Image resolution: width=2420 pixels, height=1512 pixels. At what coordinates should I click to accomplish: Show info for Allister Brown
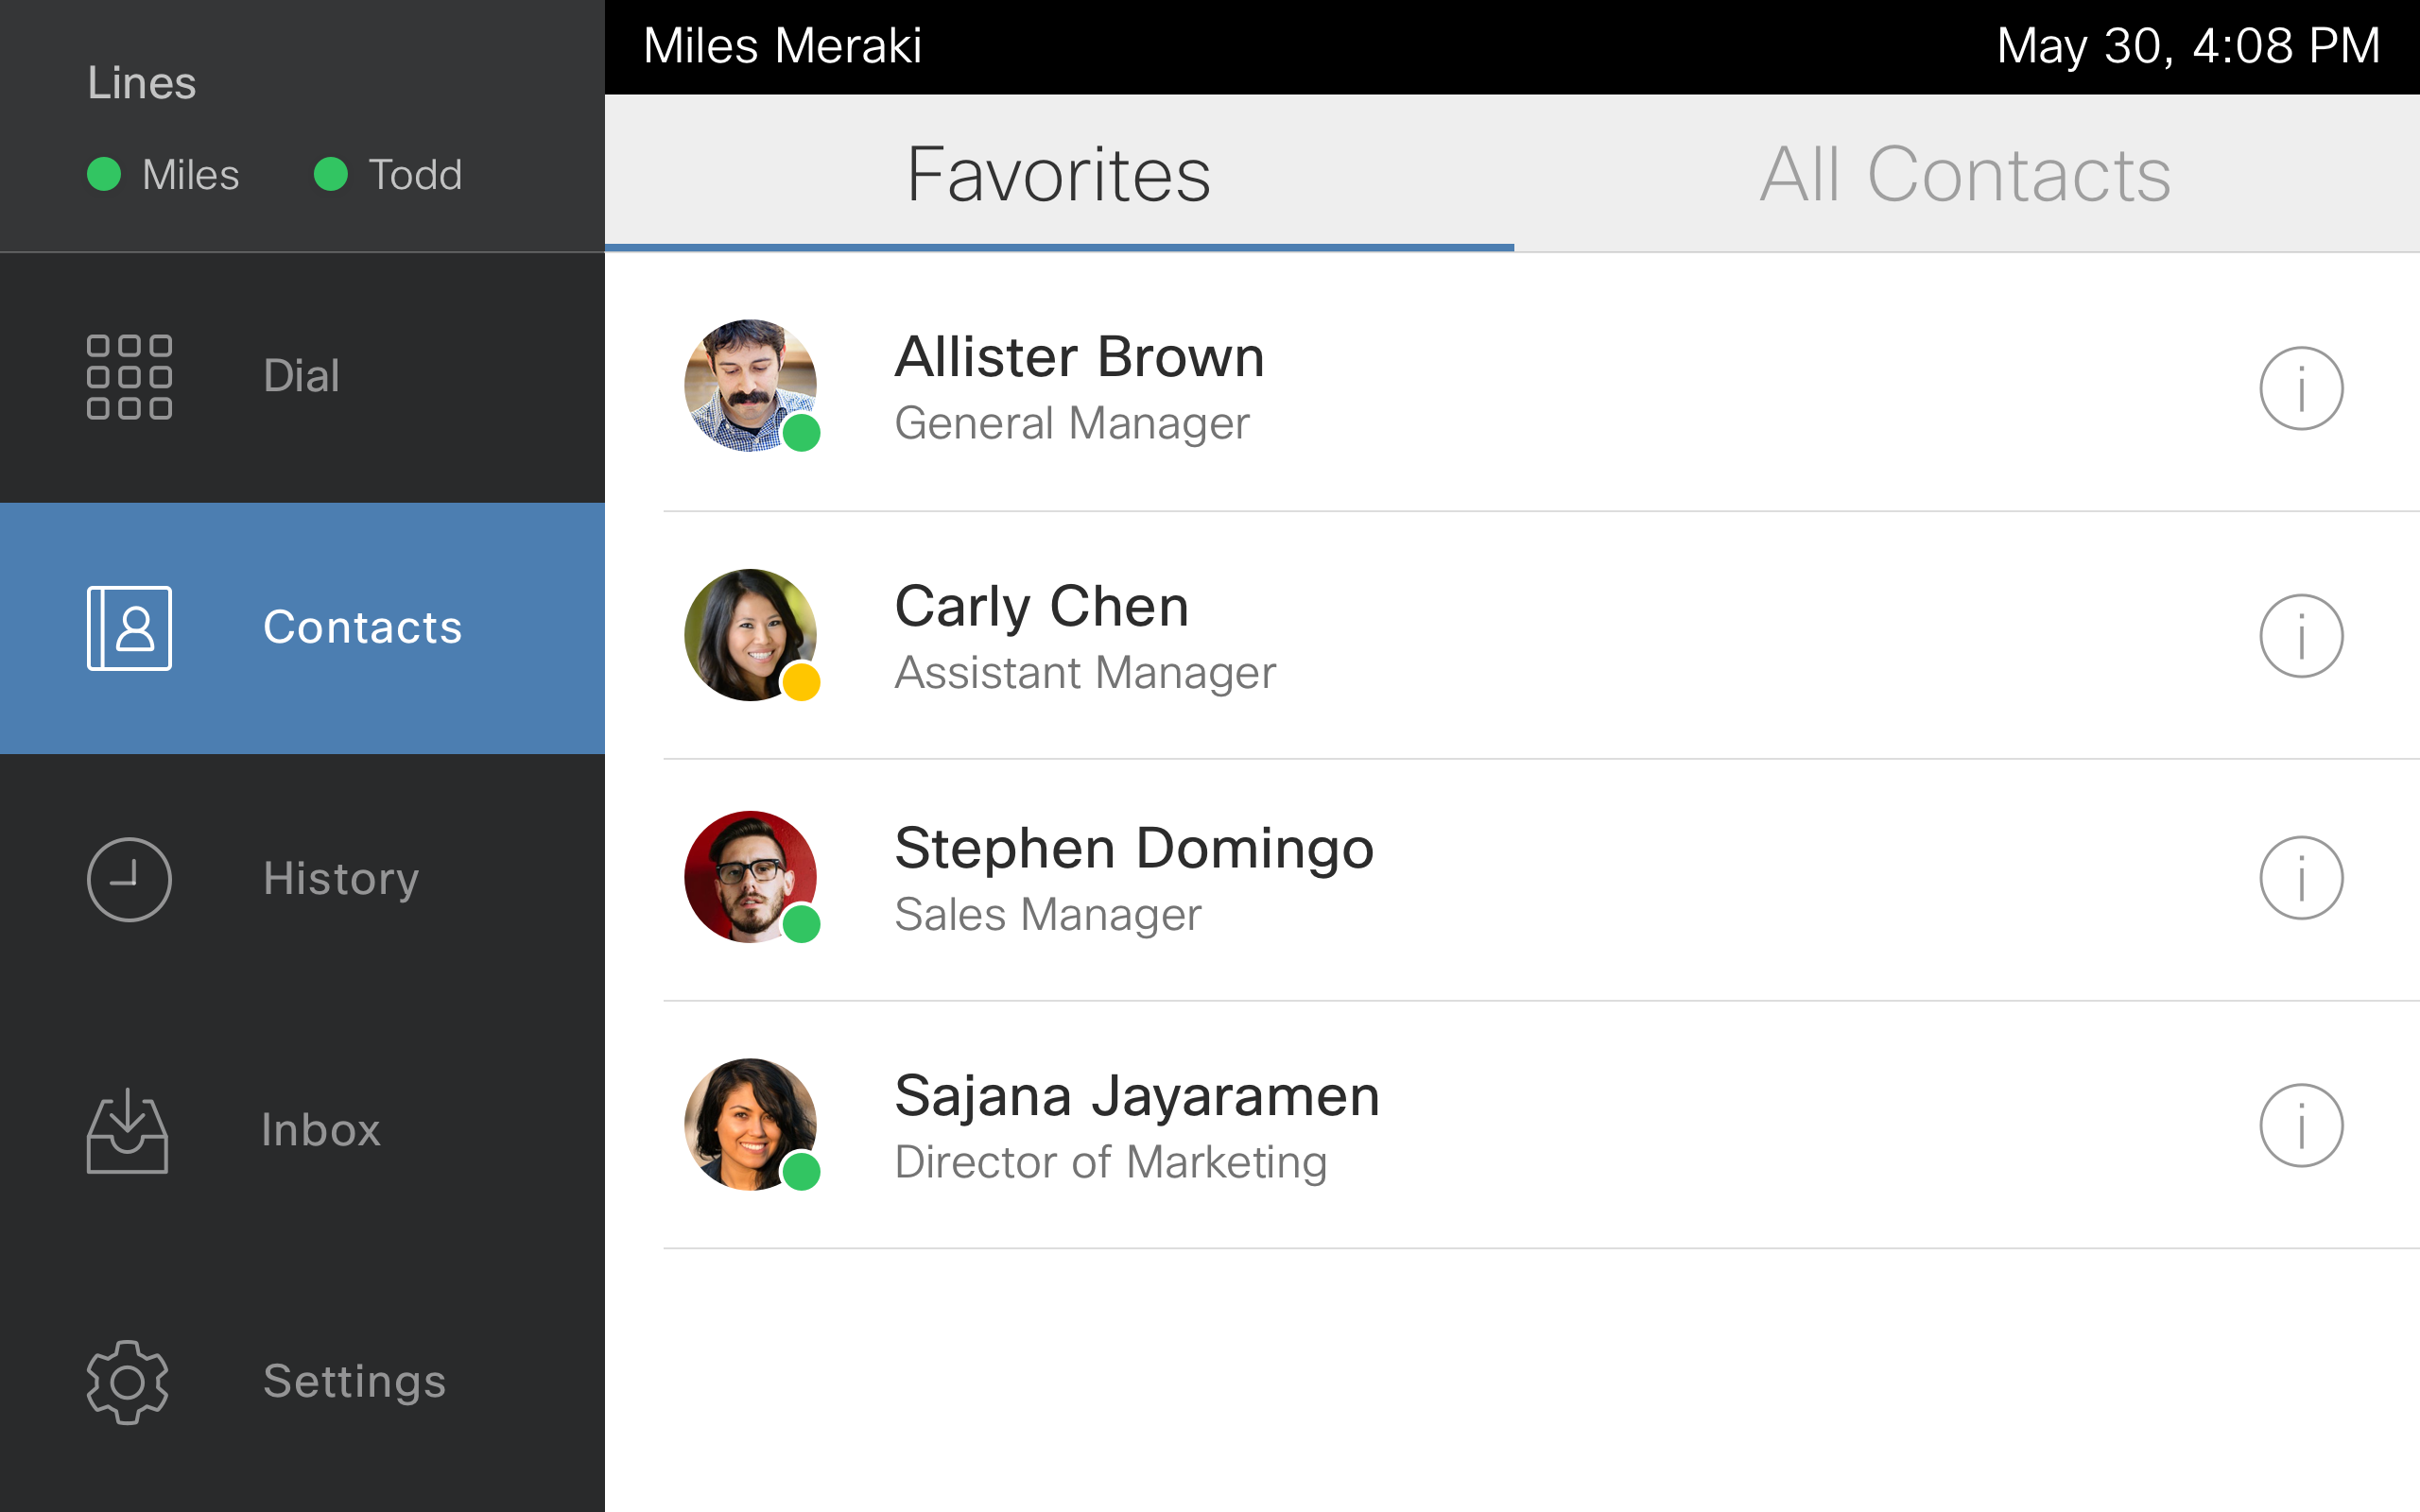(x=2301, y=388)
